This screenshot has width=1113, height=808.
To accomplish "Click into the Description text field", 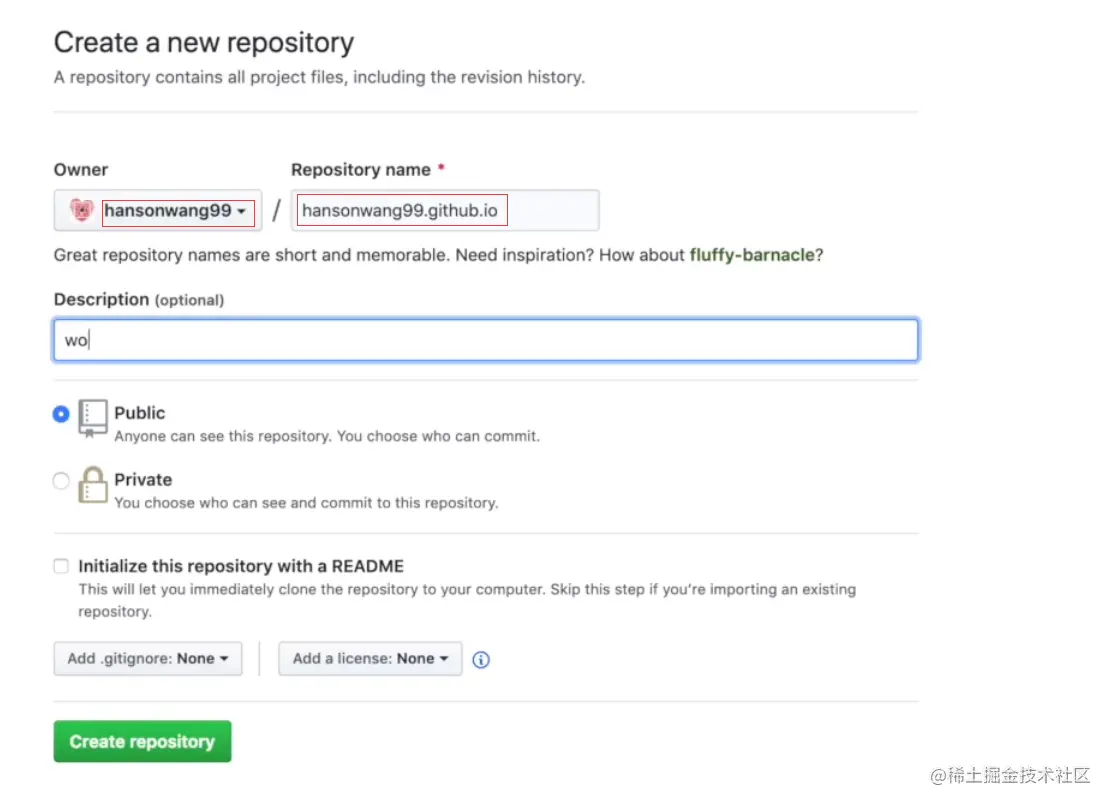I will coord(485,340).
